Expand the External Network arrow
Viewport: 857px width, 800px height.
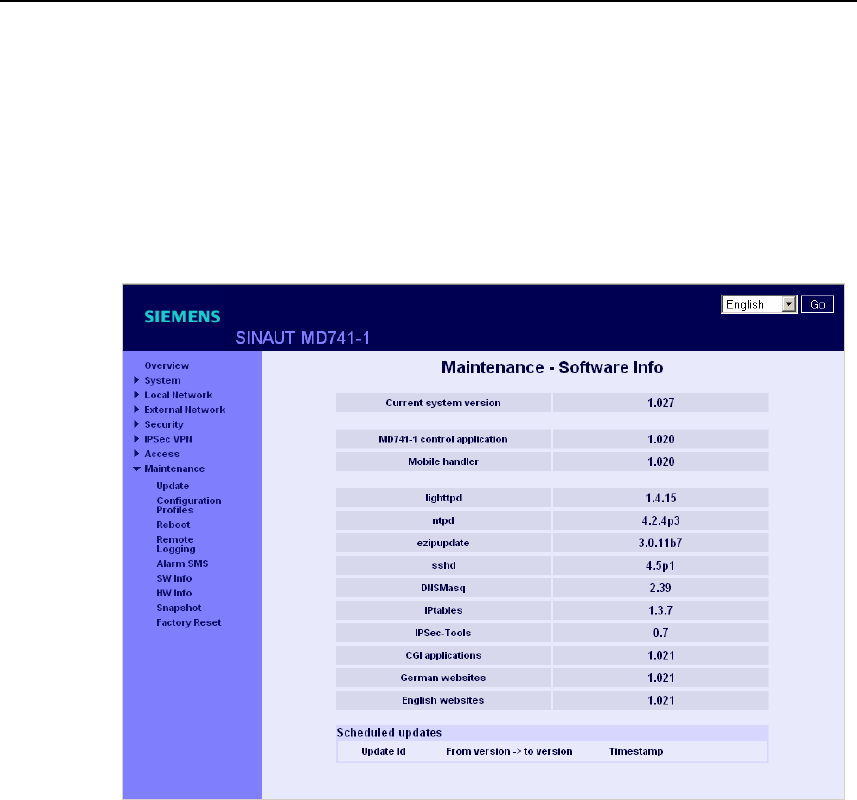click(x=137, y=409)
